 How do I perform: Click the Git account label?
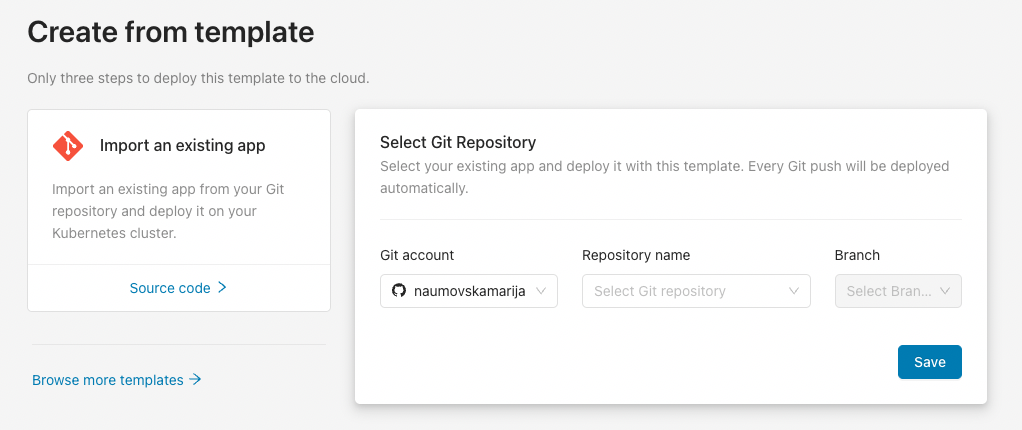pos(417,255)
